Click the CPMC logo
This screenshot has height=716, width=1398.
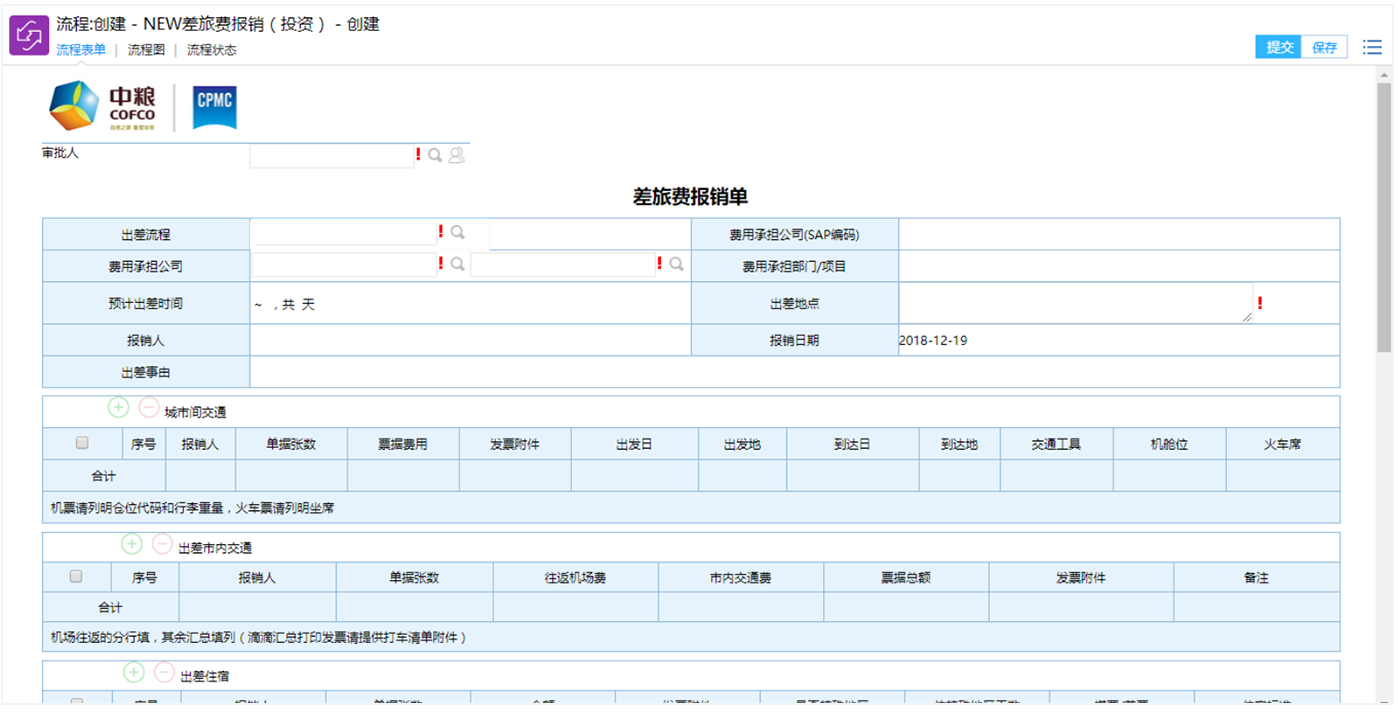pos(215,107)
